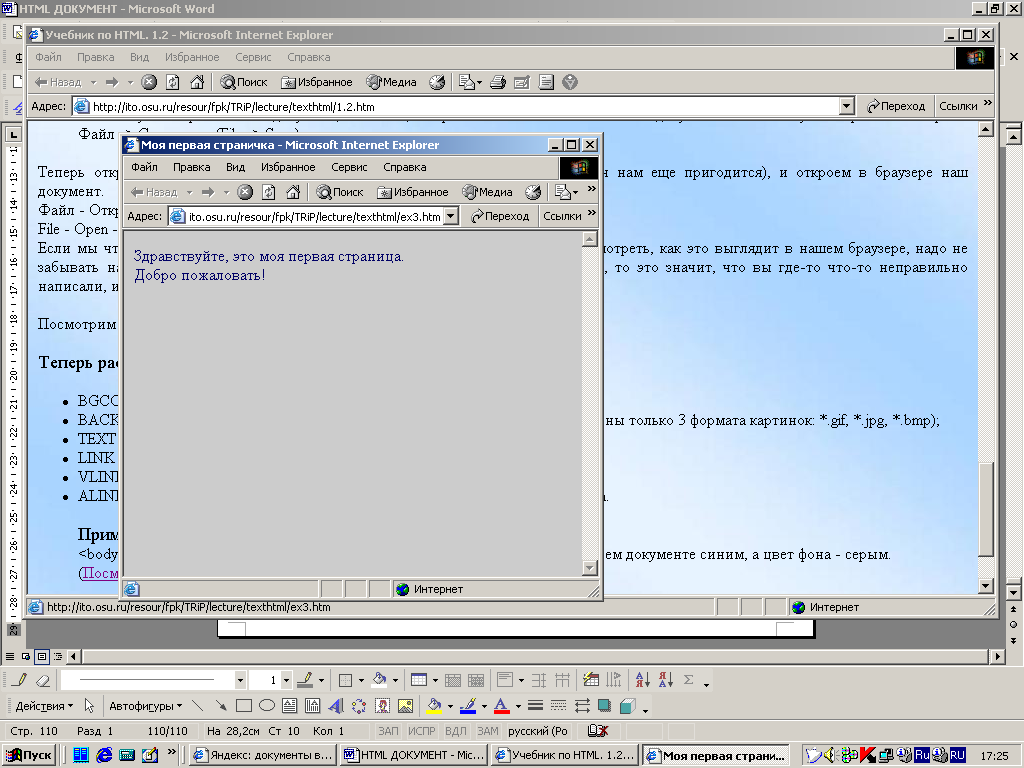1024x768 pixels.
Task: Click Stop icon in Моя первая страничка window
Action: click(245, 192)
